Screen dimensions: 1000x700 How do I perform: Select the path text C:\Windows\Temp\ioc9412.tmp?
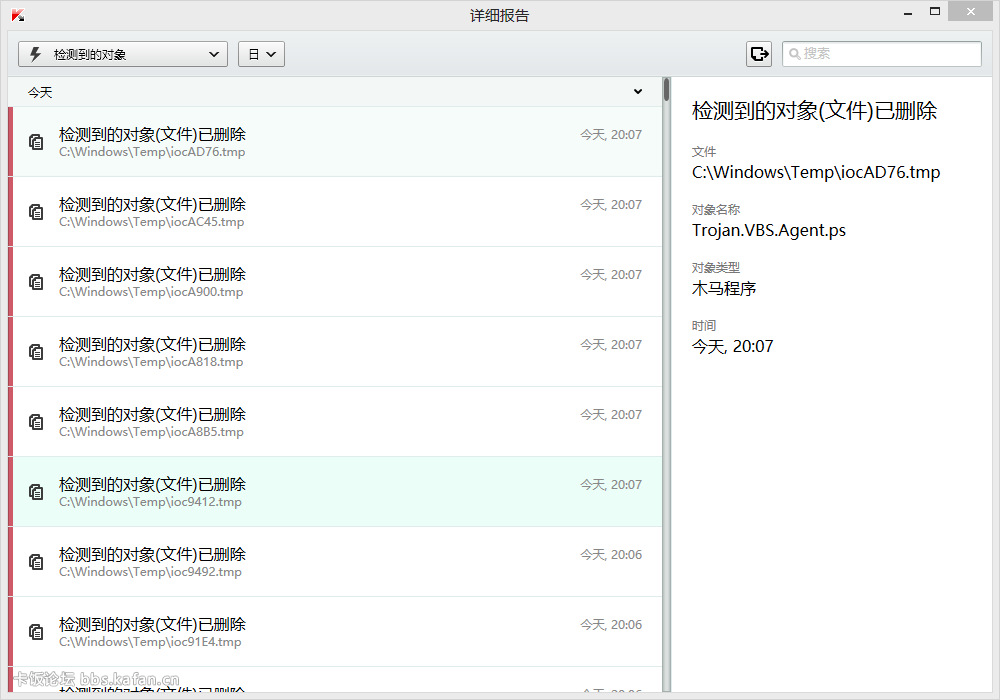pyautogui.click(x=151, y=503)
